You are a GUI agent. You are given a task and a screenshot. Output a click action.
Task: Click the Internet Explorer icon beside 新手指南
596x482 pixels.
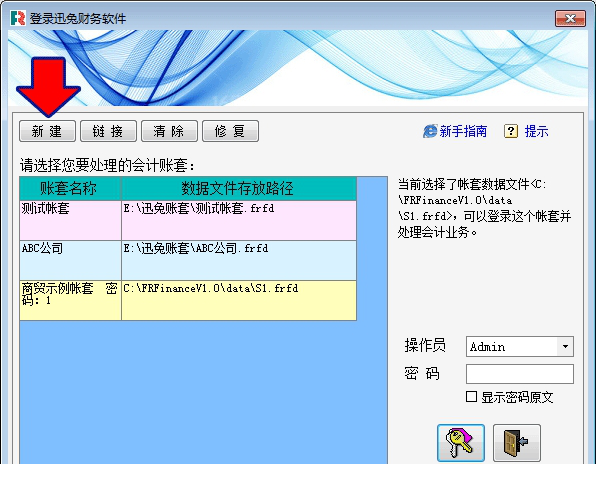point(430,132)
